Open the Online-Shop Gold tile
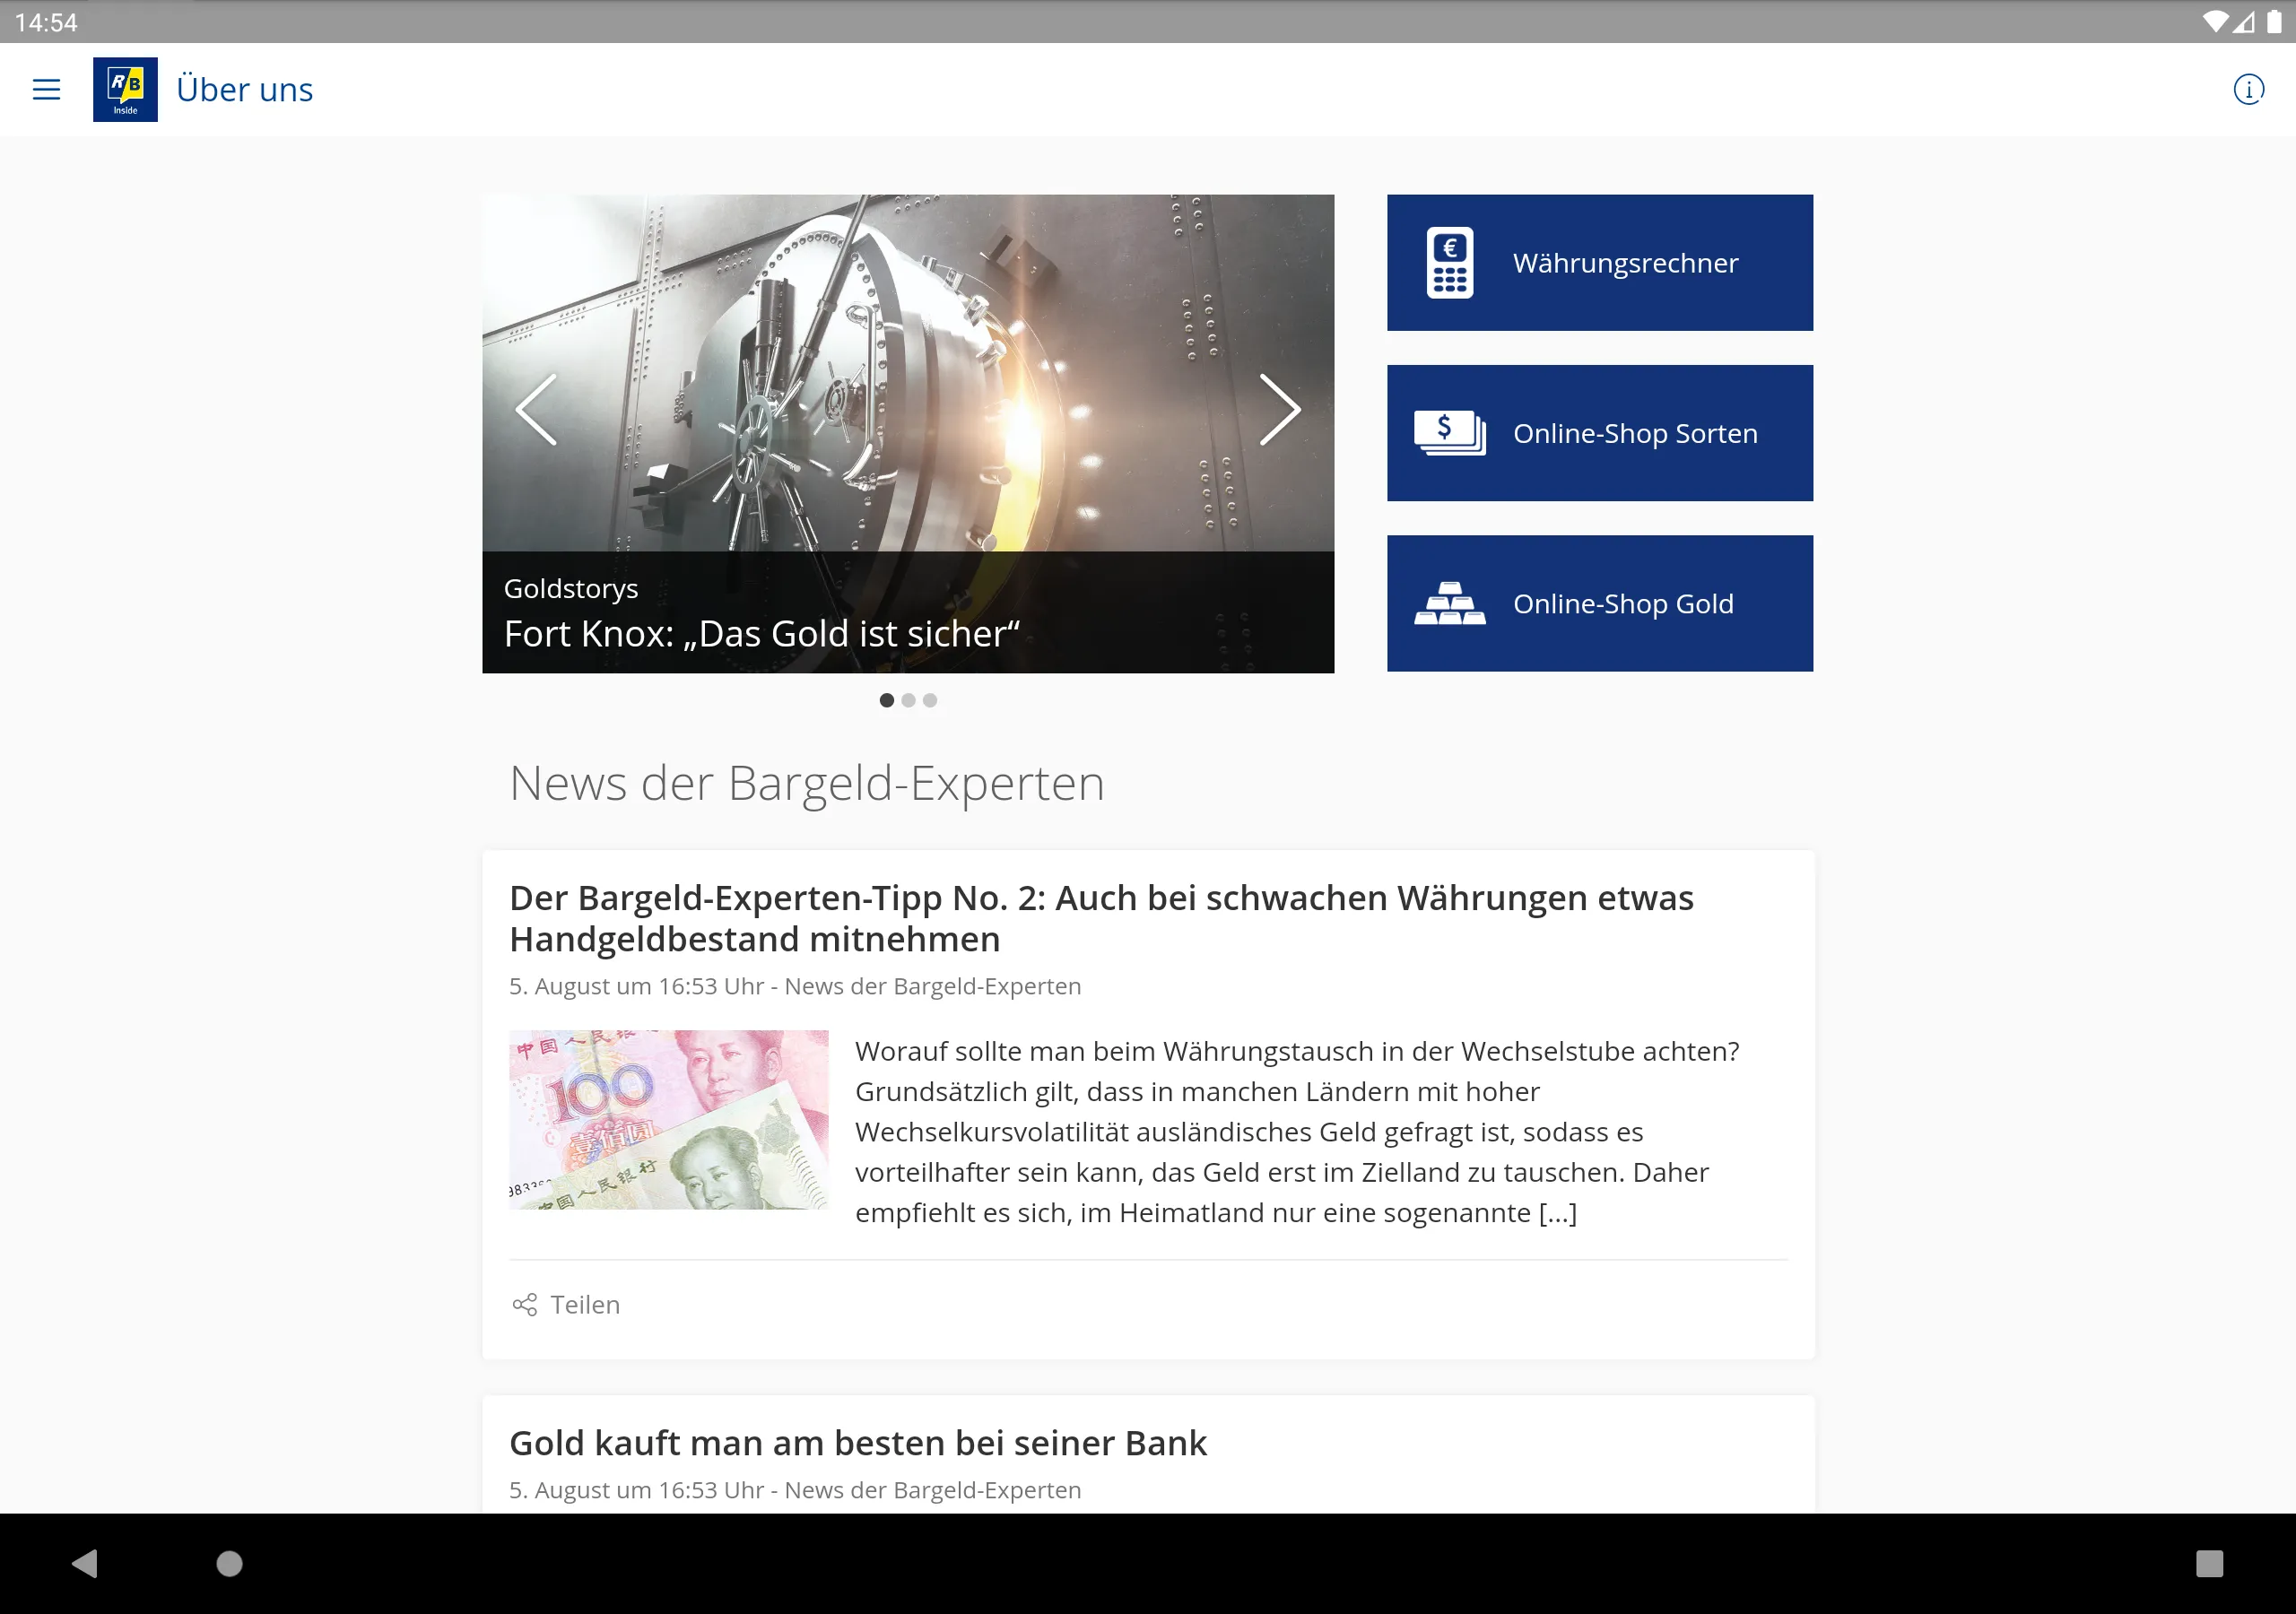 (x=1599, y=603)
